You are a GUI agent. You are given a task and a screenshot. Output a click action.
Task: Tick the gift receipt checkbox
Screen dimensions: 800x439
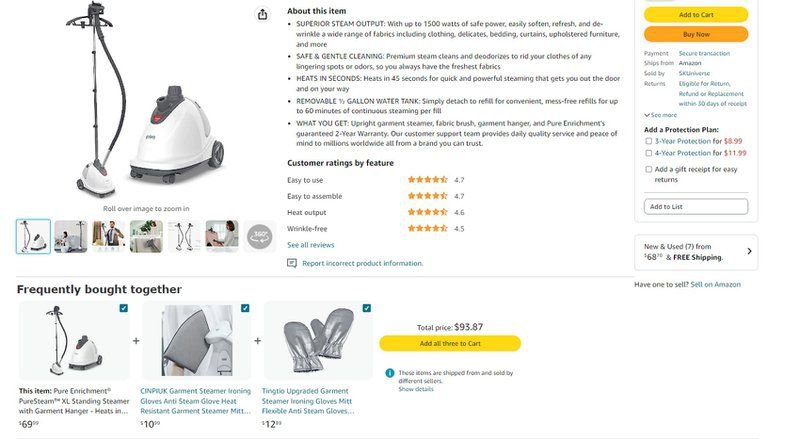tap(649, 169)
